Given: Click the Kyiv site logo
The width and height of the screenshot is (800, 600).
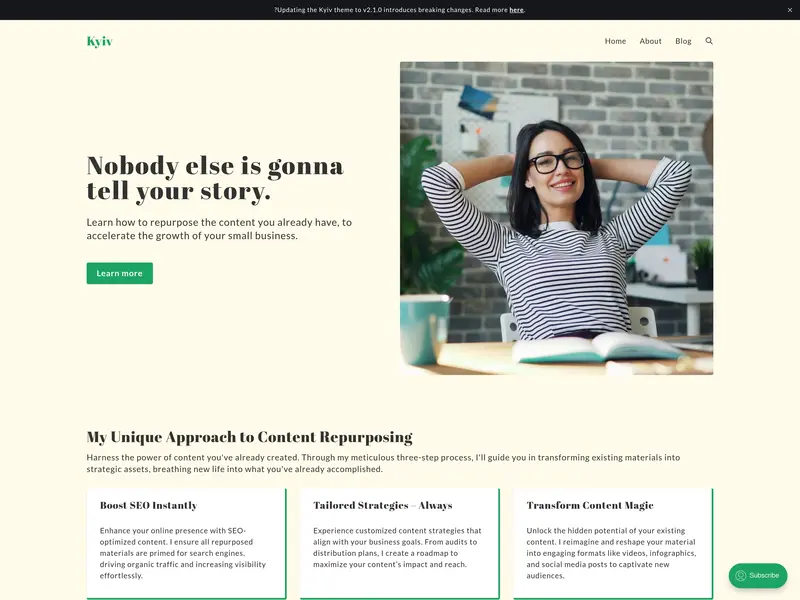Looking at the screenshot, I should pyautogui.click(x=99, y=41).
